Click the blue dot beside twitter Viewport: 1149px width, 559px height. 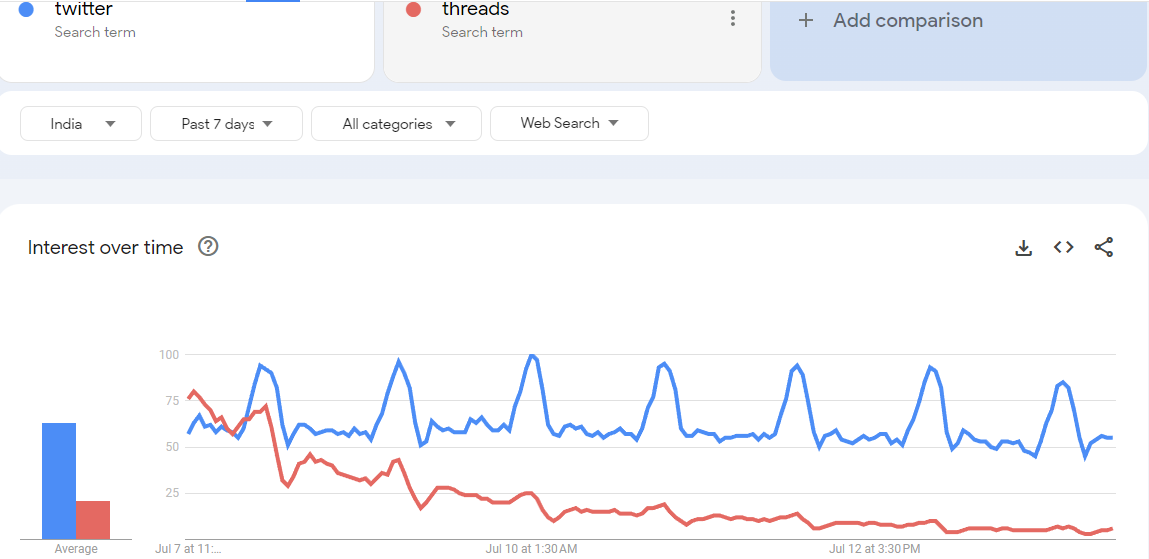[x=27, y=10]
